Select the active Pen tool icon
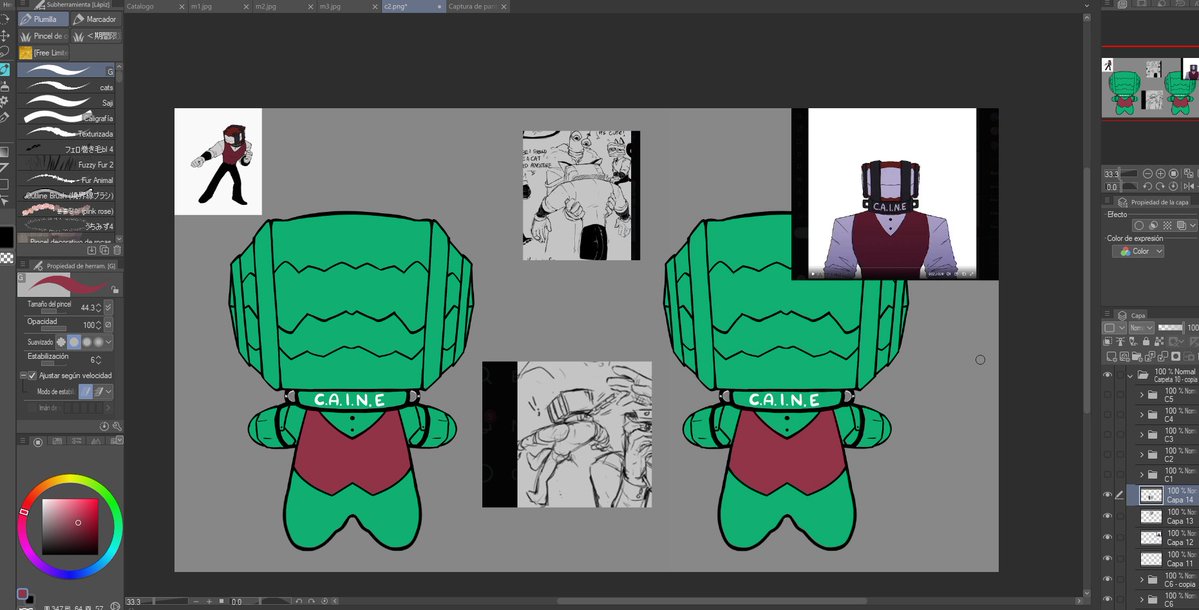1199x610 pixels. pyautogui.click(x=5, y=70)
